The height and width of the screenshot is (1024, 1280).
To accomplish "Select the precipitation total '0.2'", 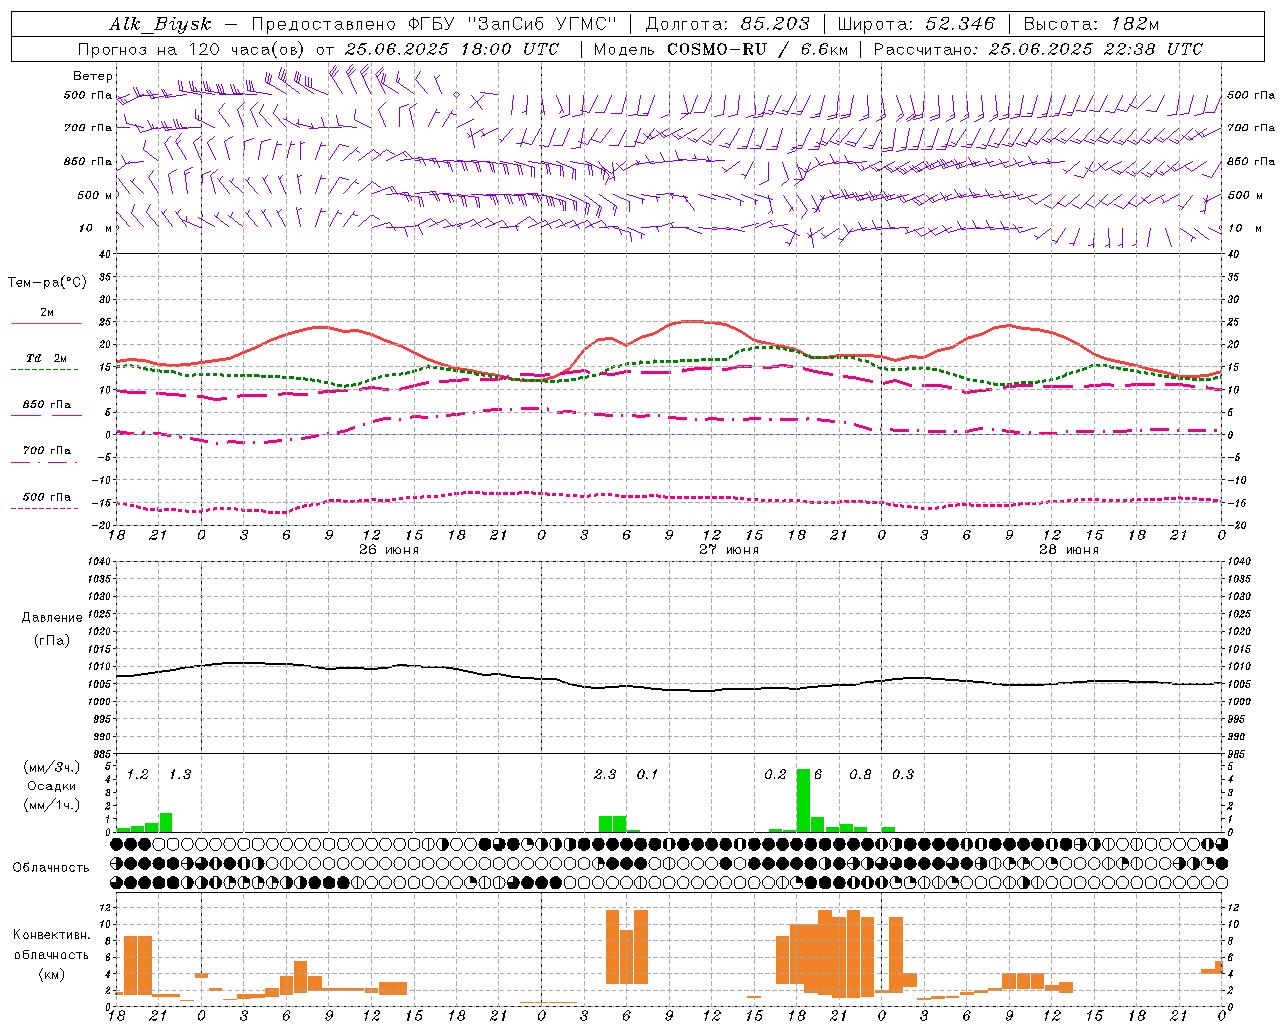I will (775, 775).
